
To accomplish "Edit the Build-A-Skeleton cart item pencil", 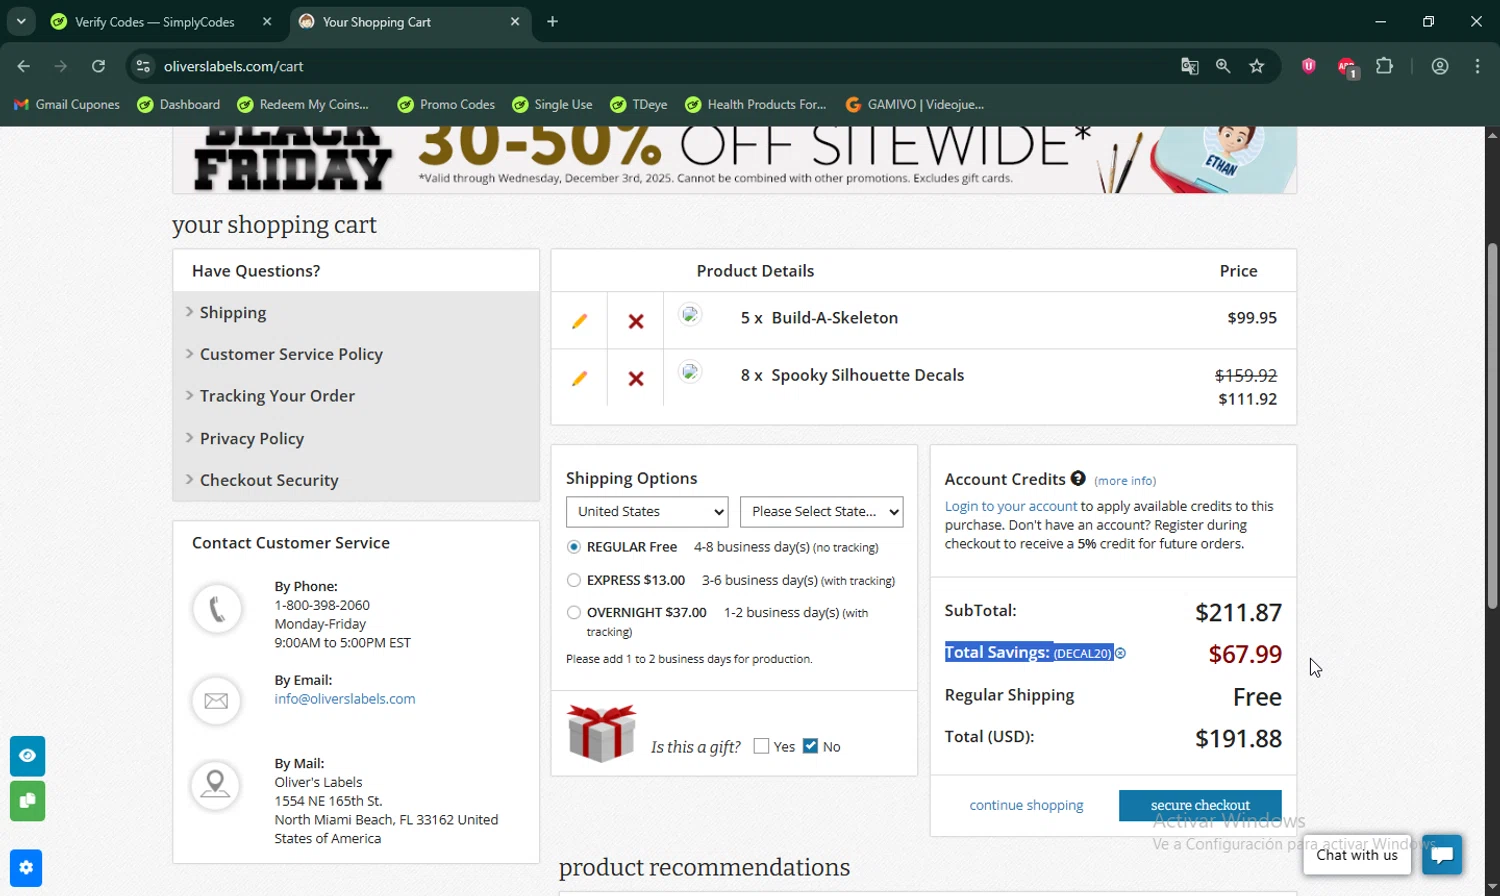I will pos(579,321).
